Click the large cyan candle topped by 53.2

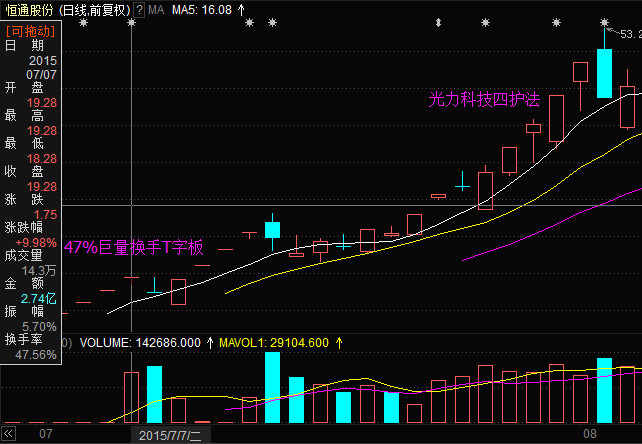coord(604,73)
